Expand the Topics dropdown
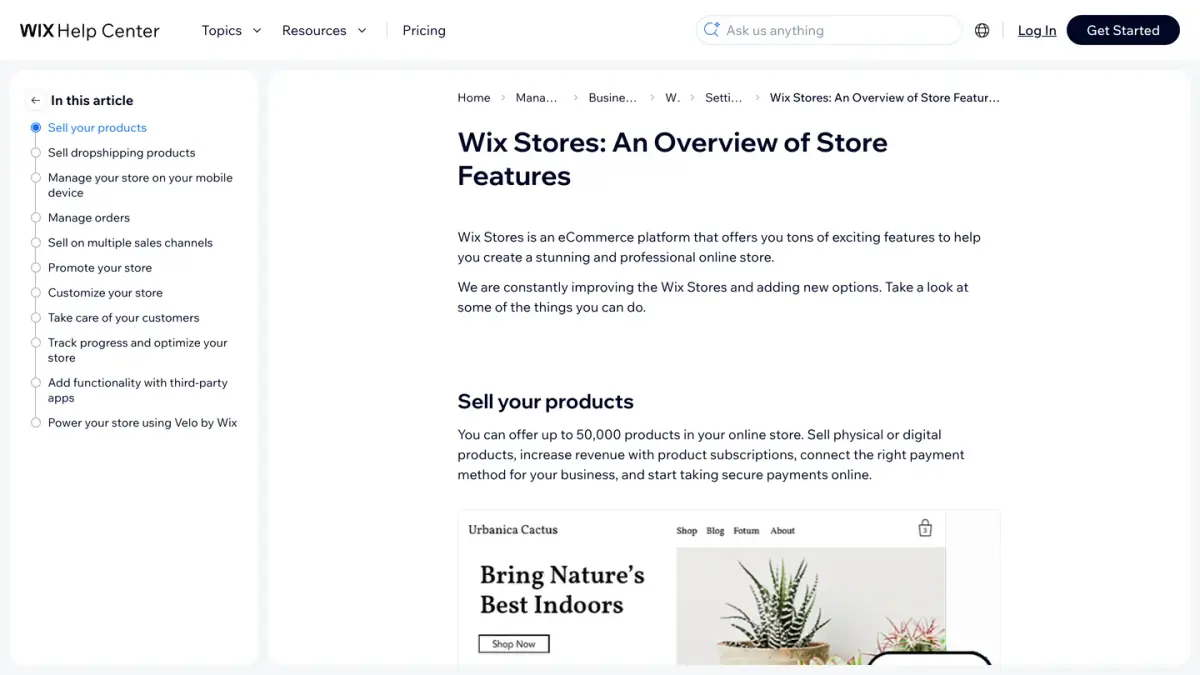 [x=231, y=30]
